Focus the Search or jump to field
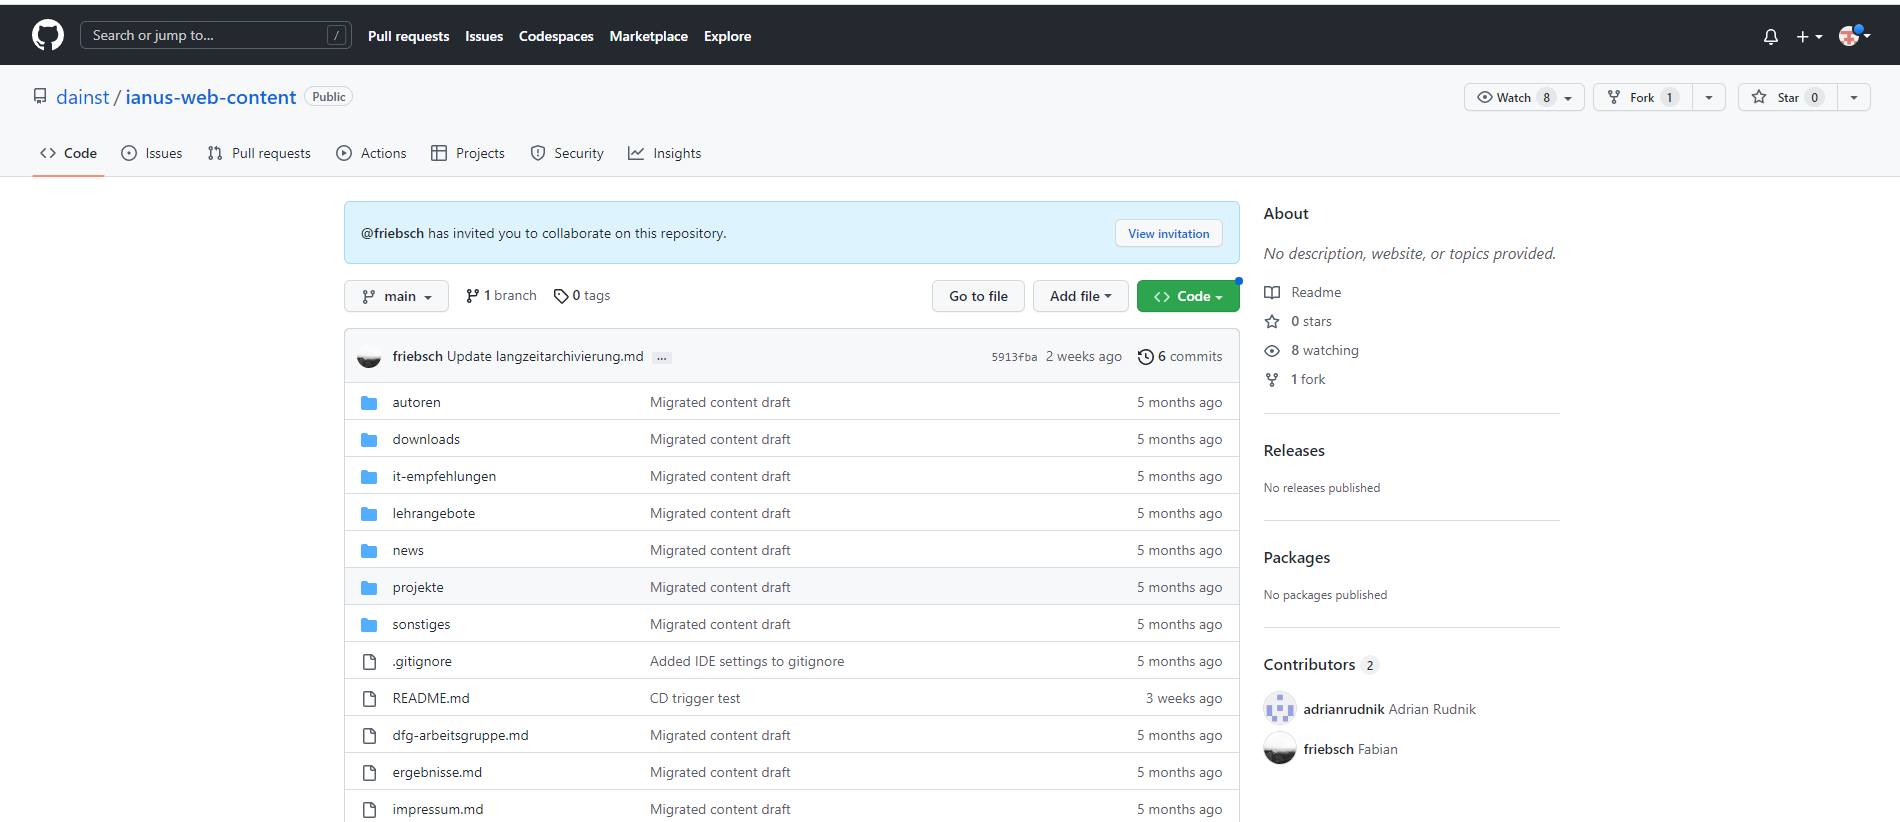The height and width of the screenshot is (822, 1900). coord(215,35)
